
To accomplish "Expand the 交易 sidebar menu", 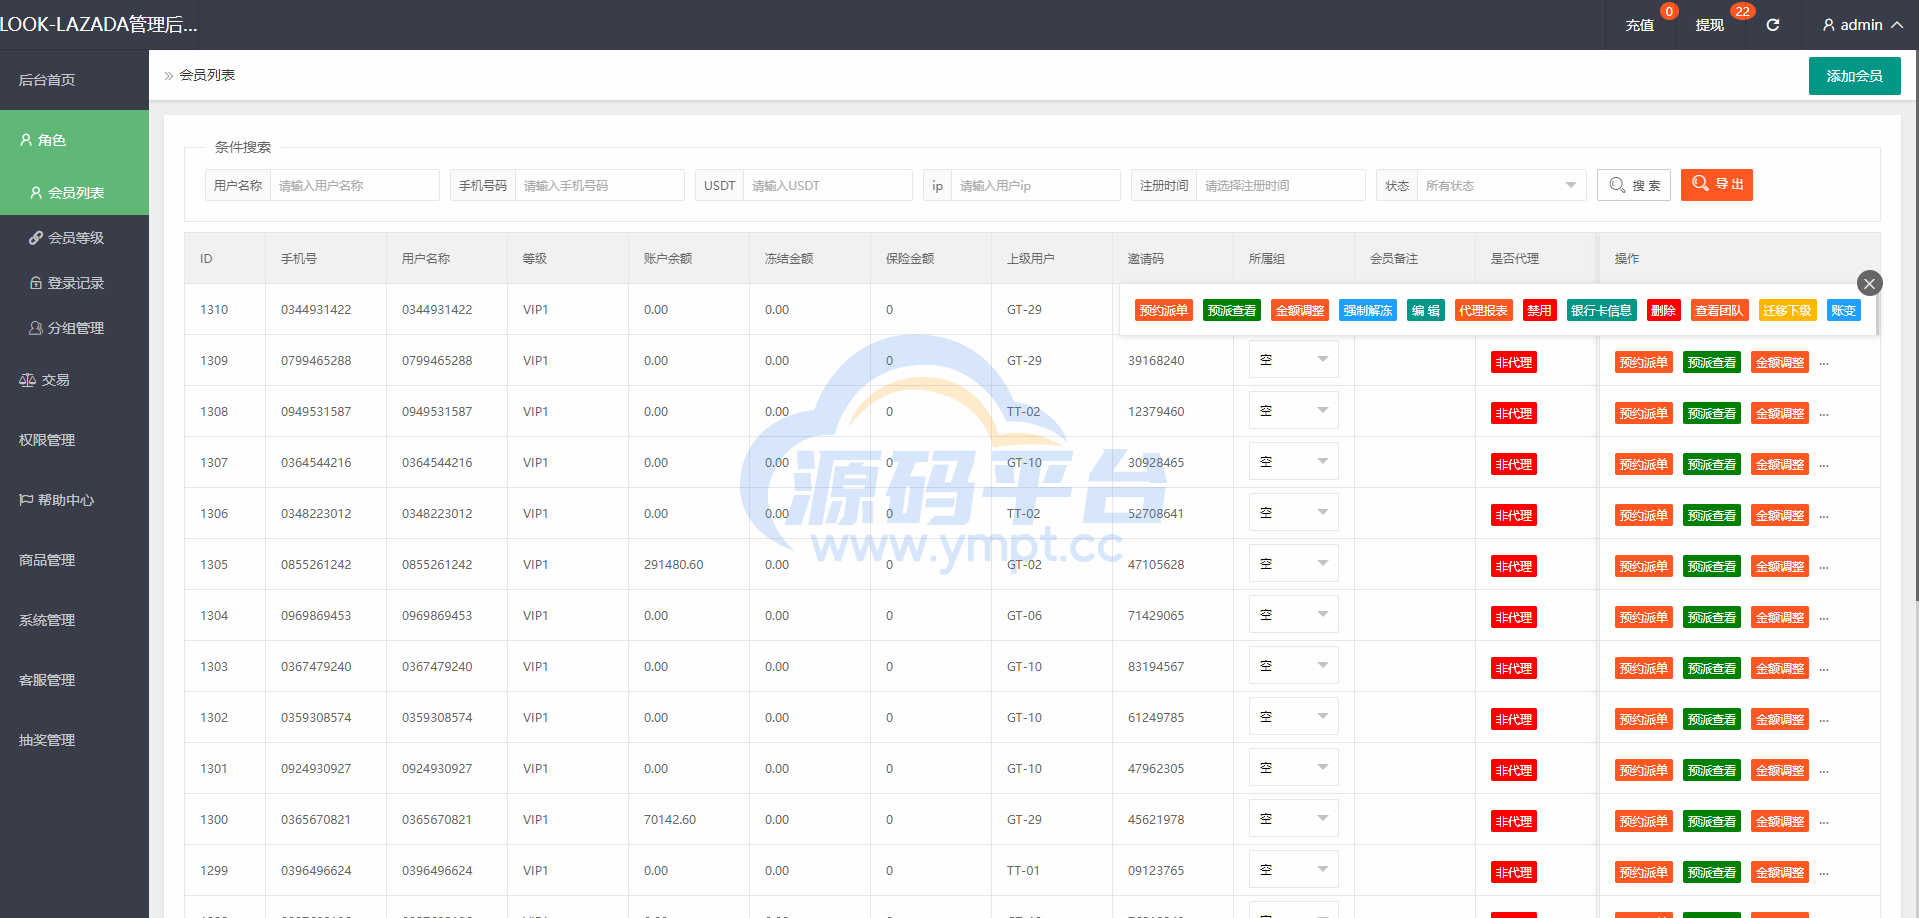I will (74, 380).
